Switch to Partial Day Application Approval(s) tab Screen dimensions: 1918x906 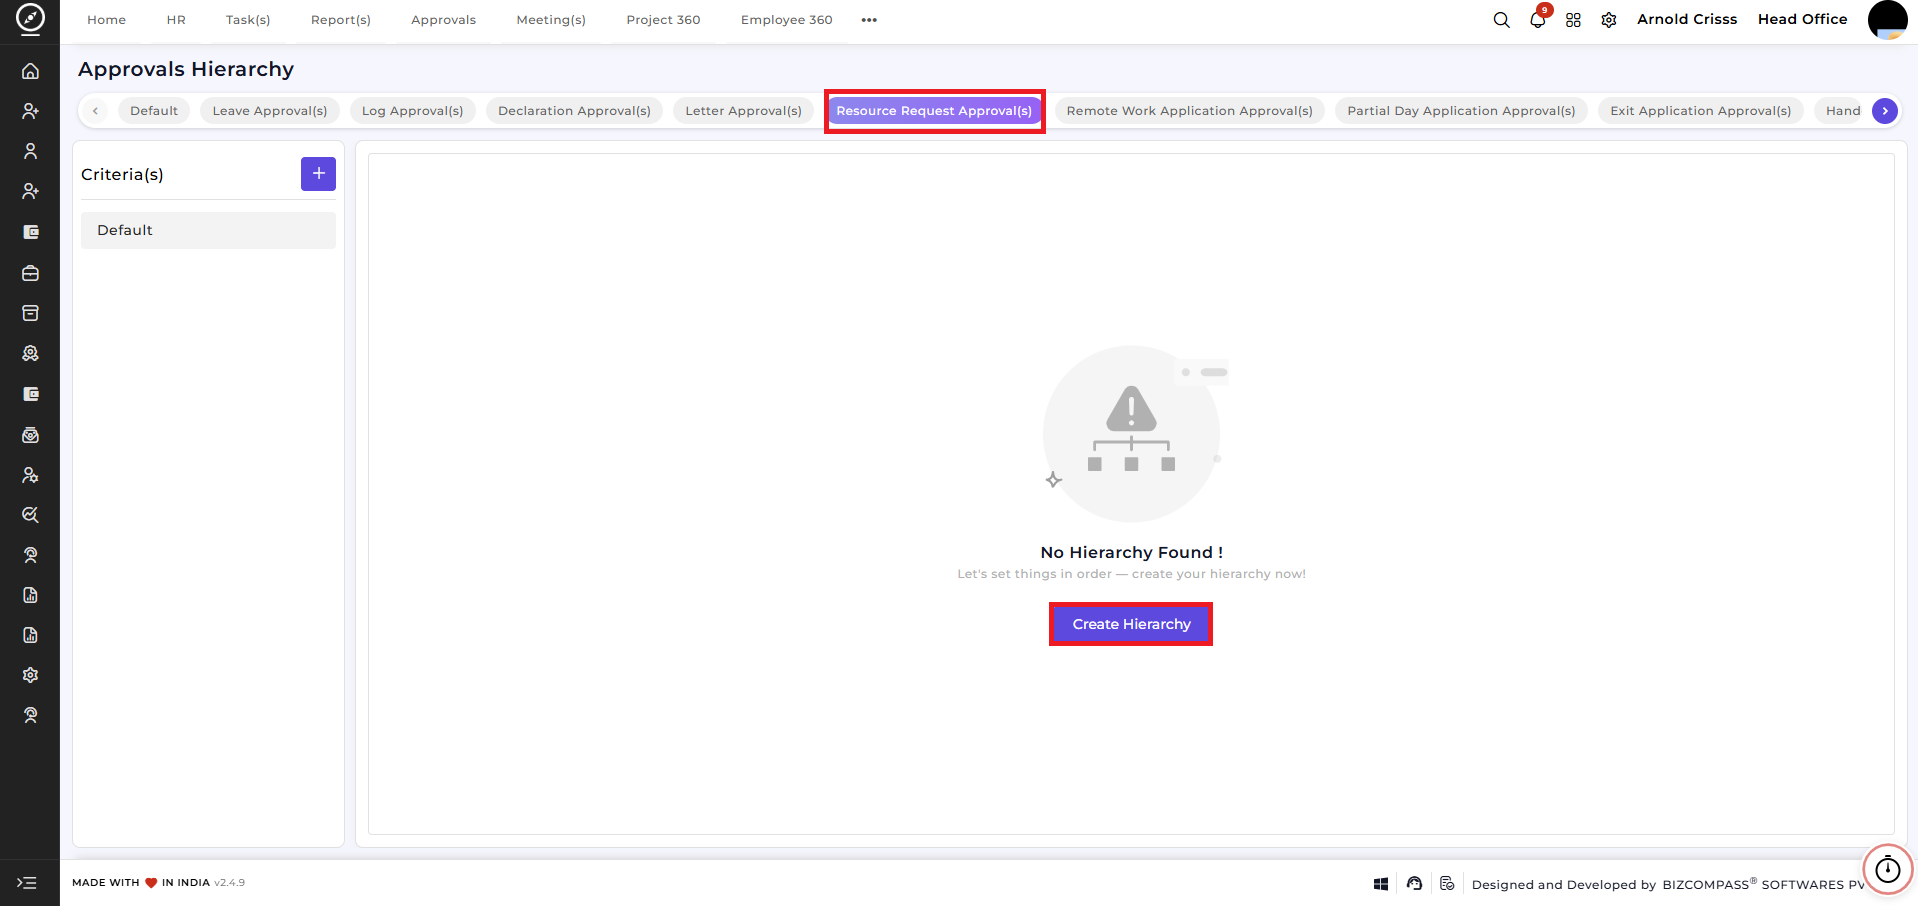[1461, 111]
